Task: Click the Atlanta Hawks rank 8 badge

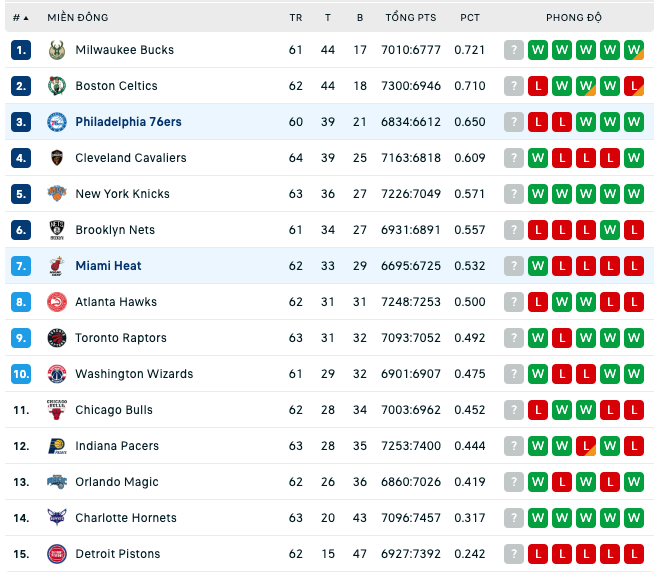Action: coord(21,302)
